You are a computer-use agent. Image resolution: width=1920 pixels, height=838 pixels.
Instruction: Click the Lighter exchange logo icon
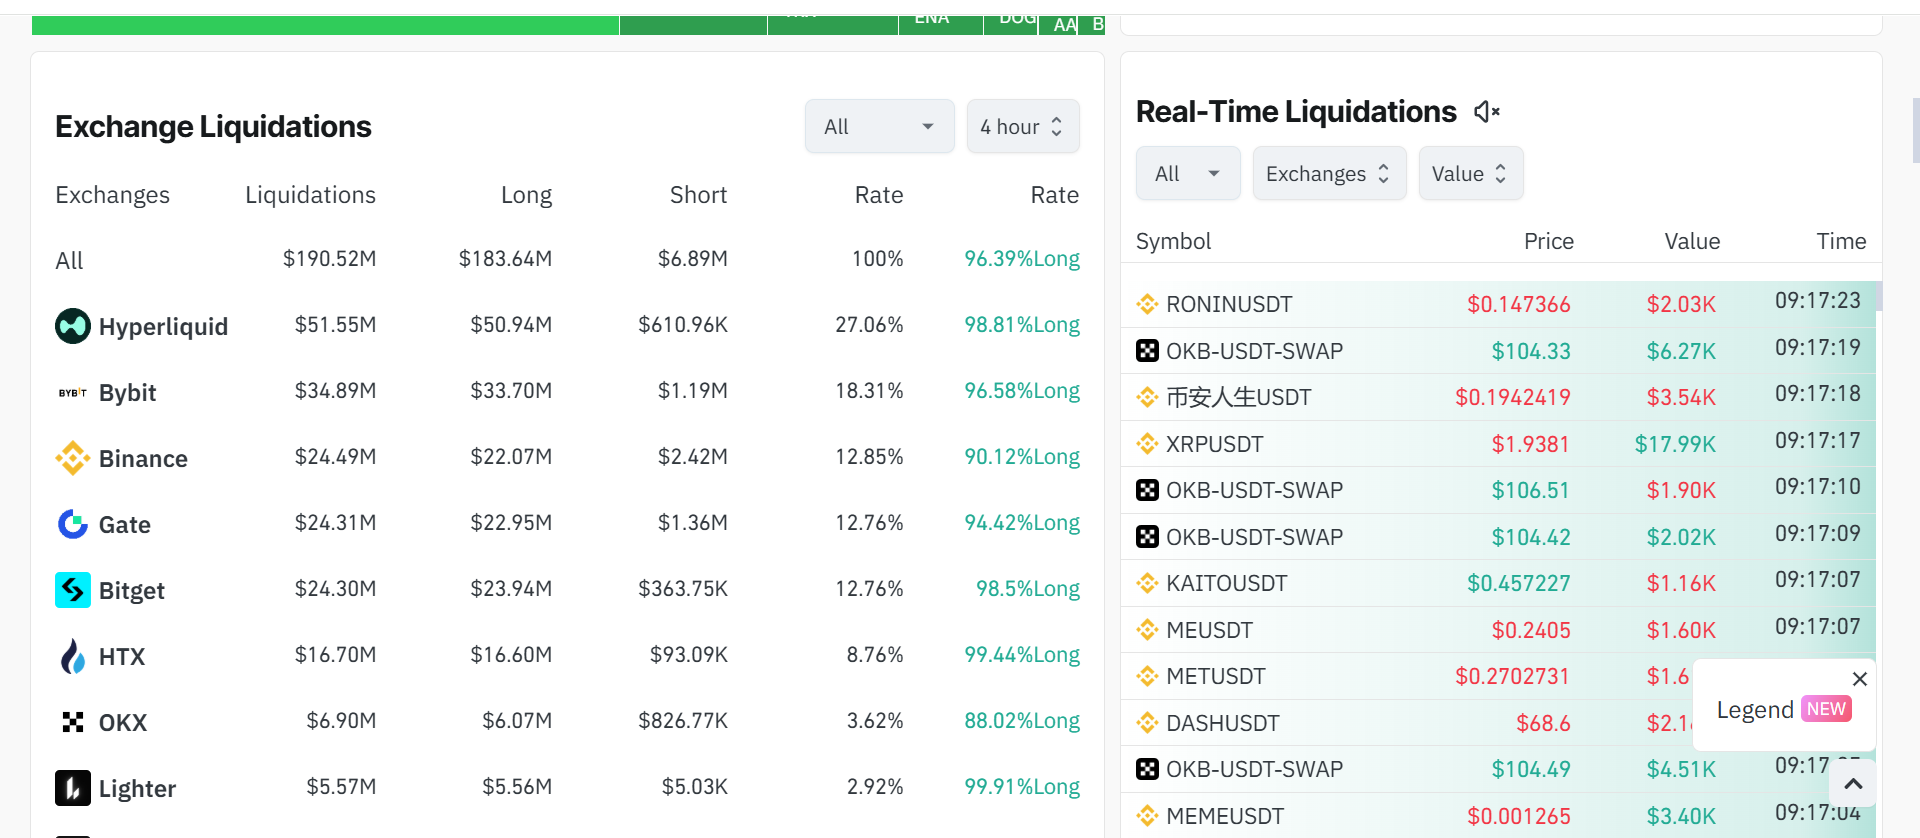[x=73, y=788]
